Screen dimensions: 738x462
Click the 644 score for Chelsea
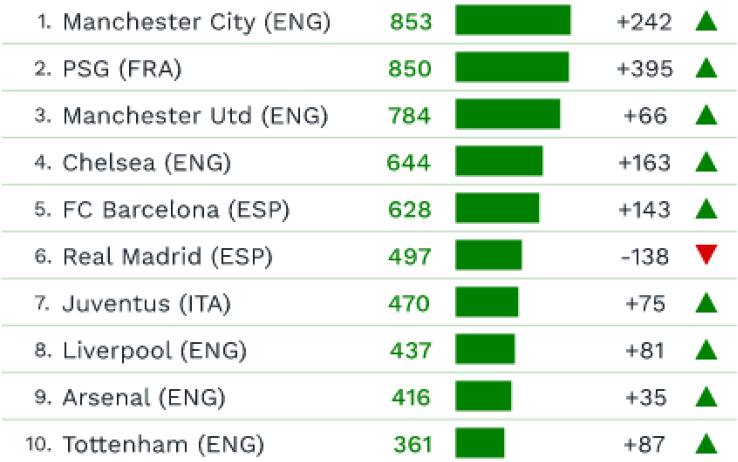point(409,162)
